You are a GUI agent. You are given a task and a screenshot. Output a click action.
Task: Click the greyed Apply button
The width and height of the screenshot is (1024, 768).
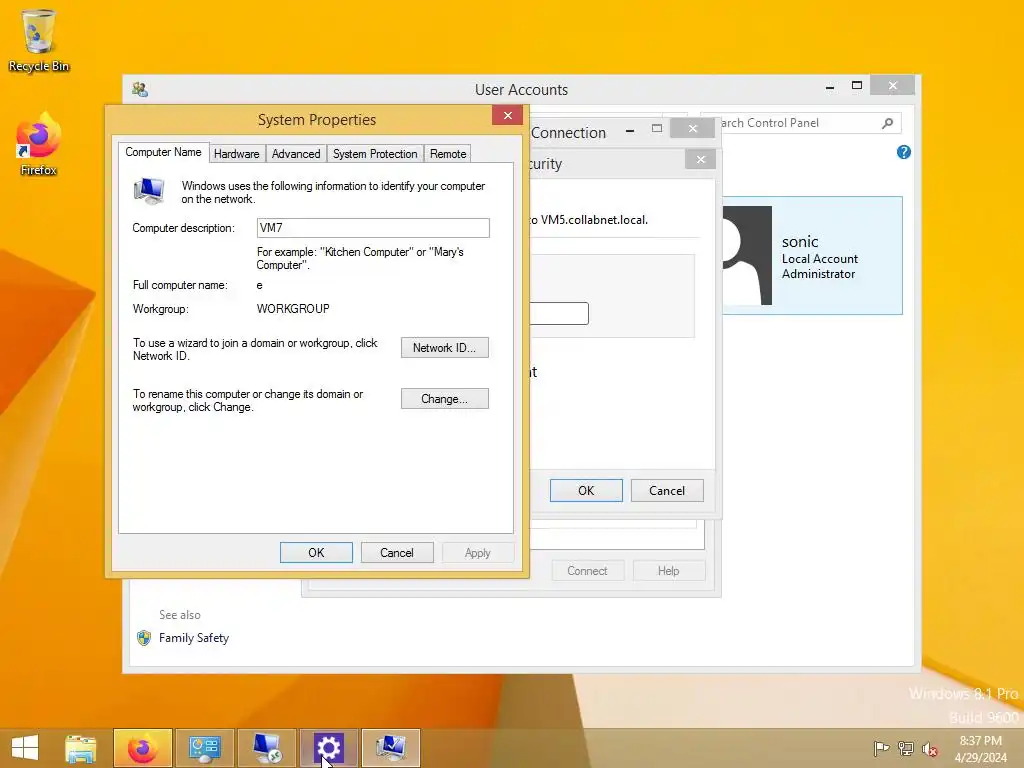pyautogui.click(x=477, y=552)
